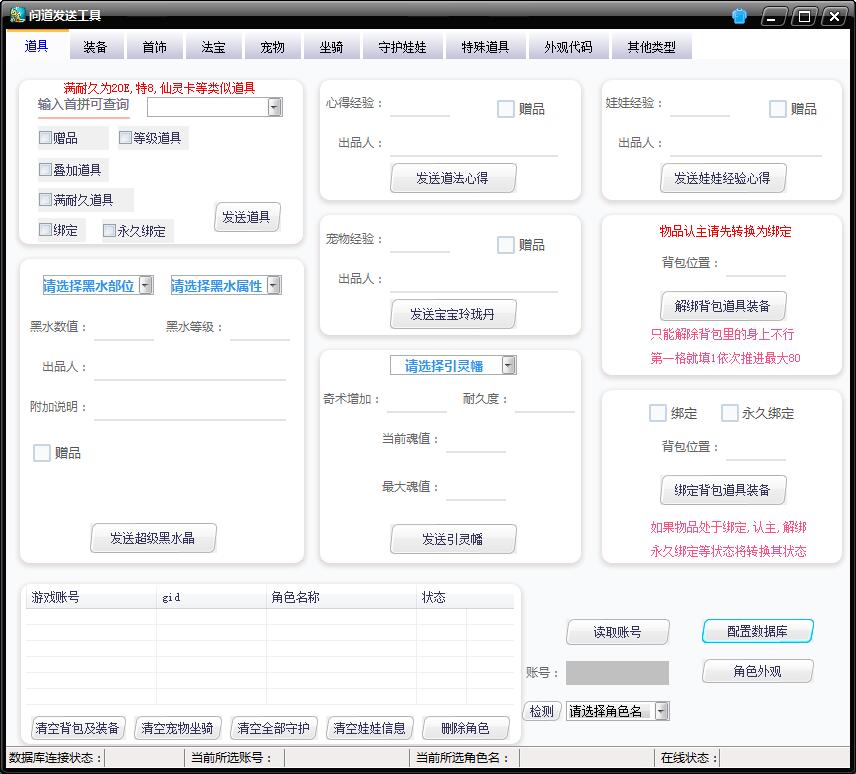
Task: Click the 清空全部守护 button
Action: click(x=274, y=728)
